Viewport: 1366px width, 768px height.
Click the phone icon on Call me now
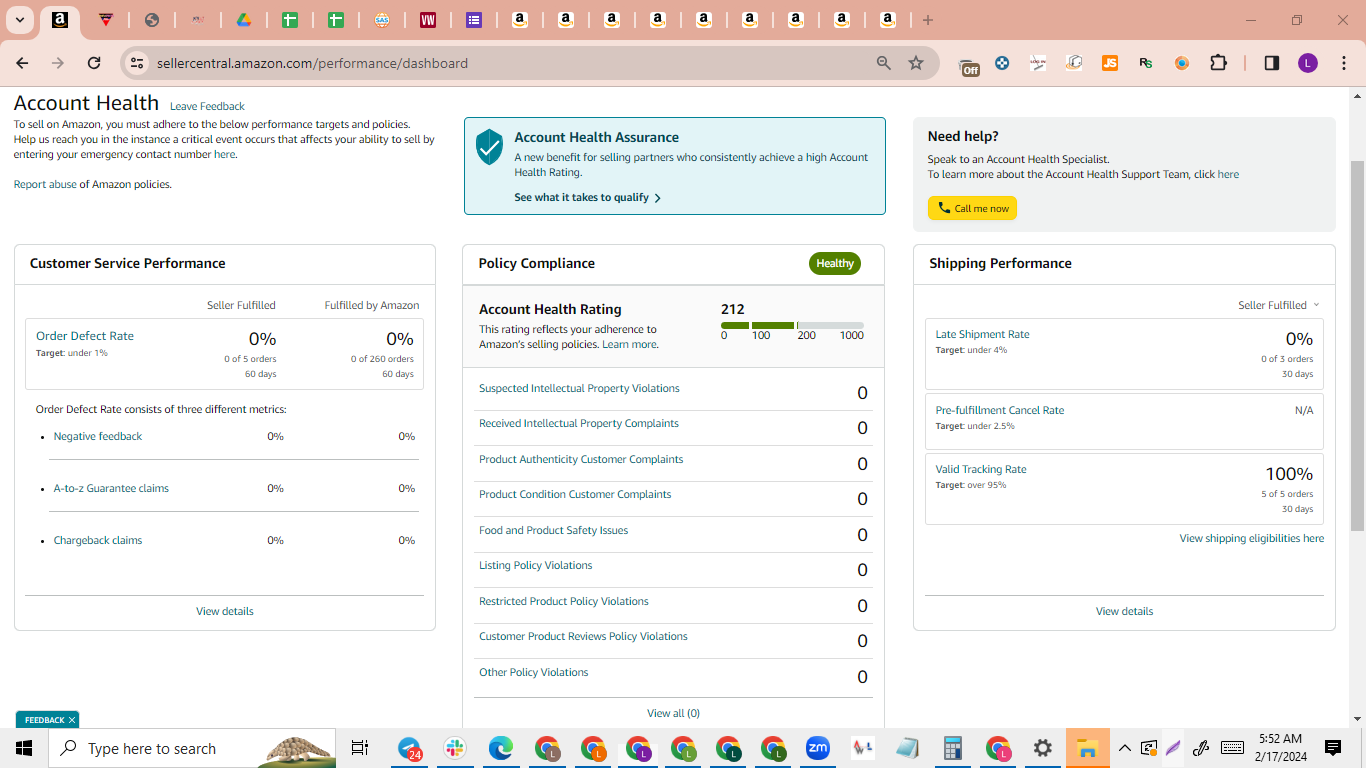944,208
